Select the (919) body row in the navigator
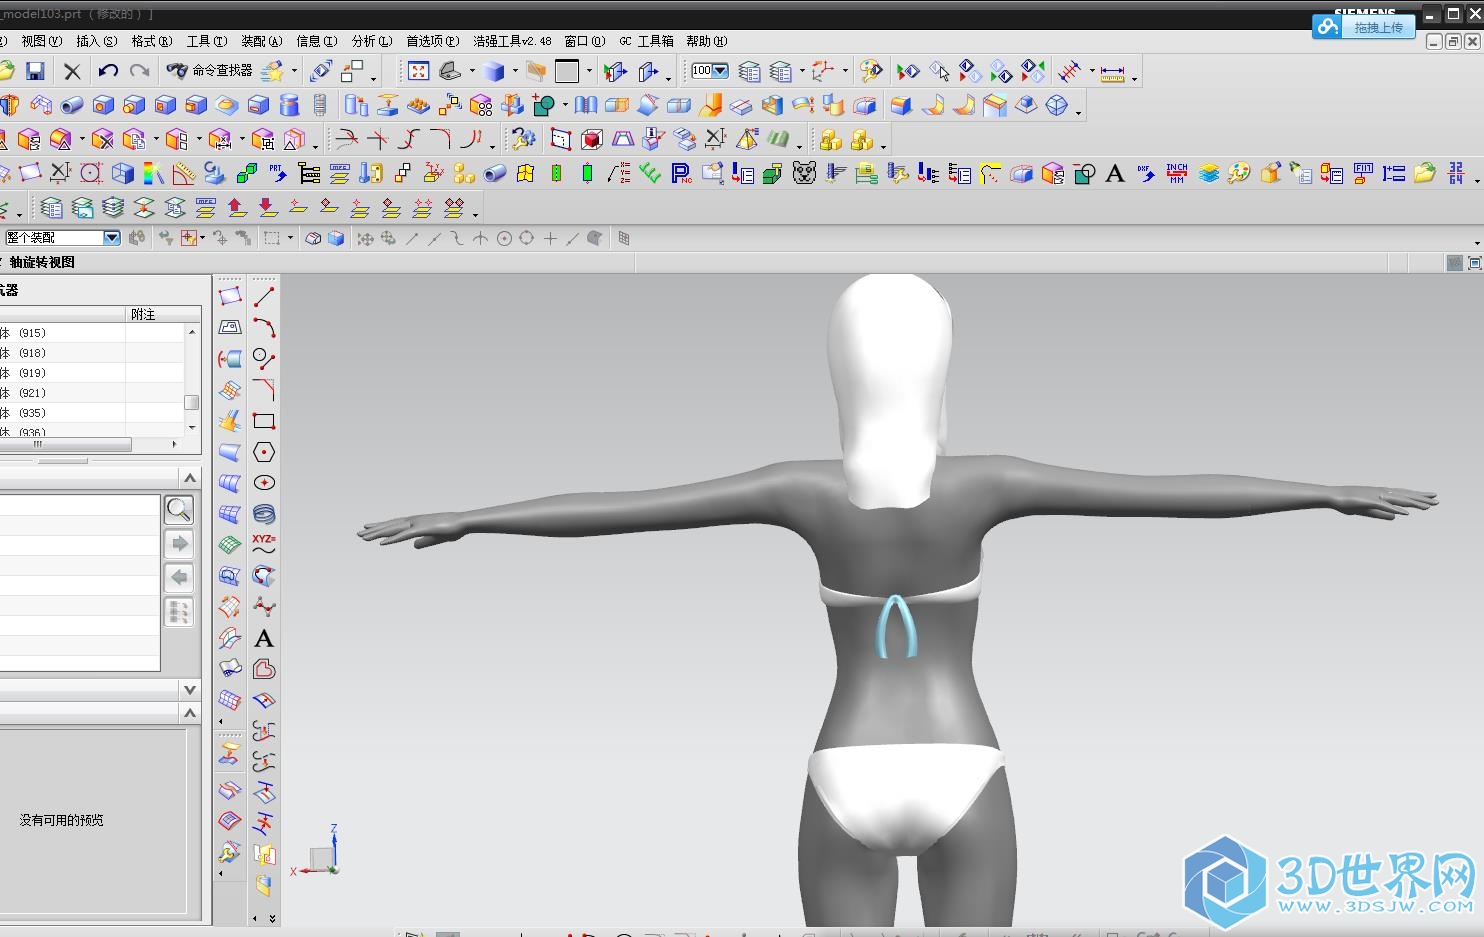 (x=92, y=373)
